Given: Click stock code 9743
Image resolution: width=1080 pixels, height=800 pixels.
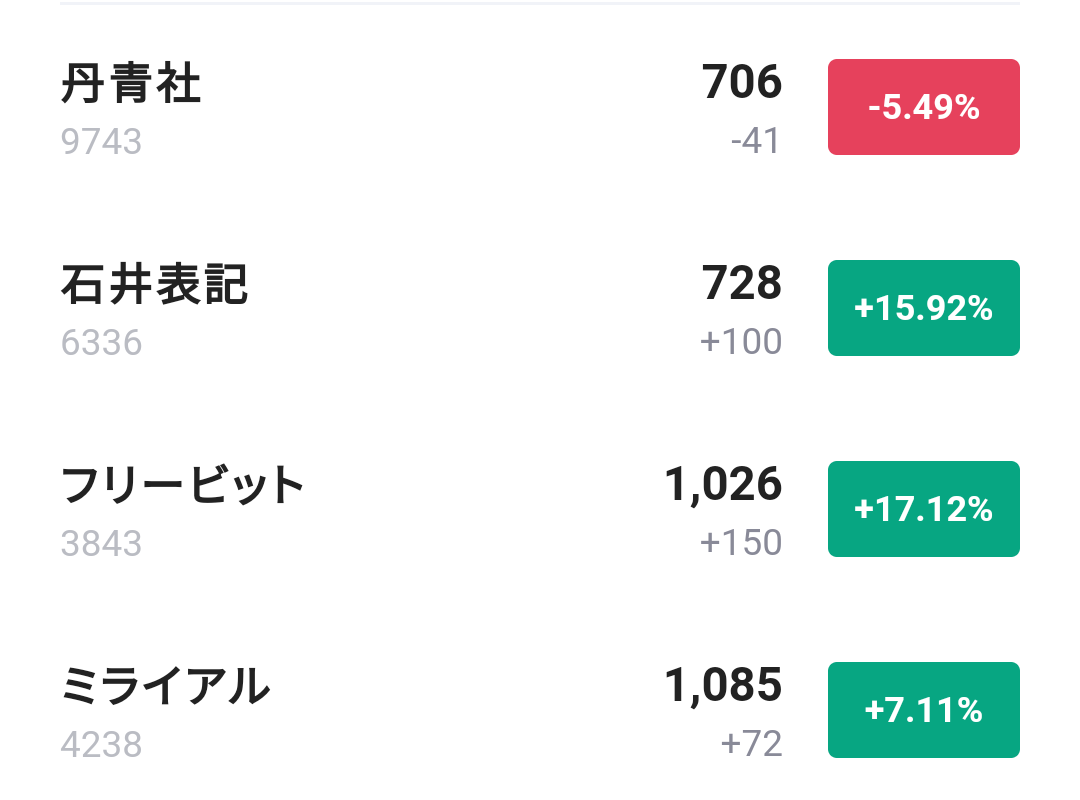Looking at the screenshot, I should point(101,142).
